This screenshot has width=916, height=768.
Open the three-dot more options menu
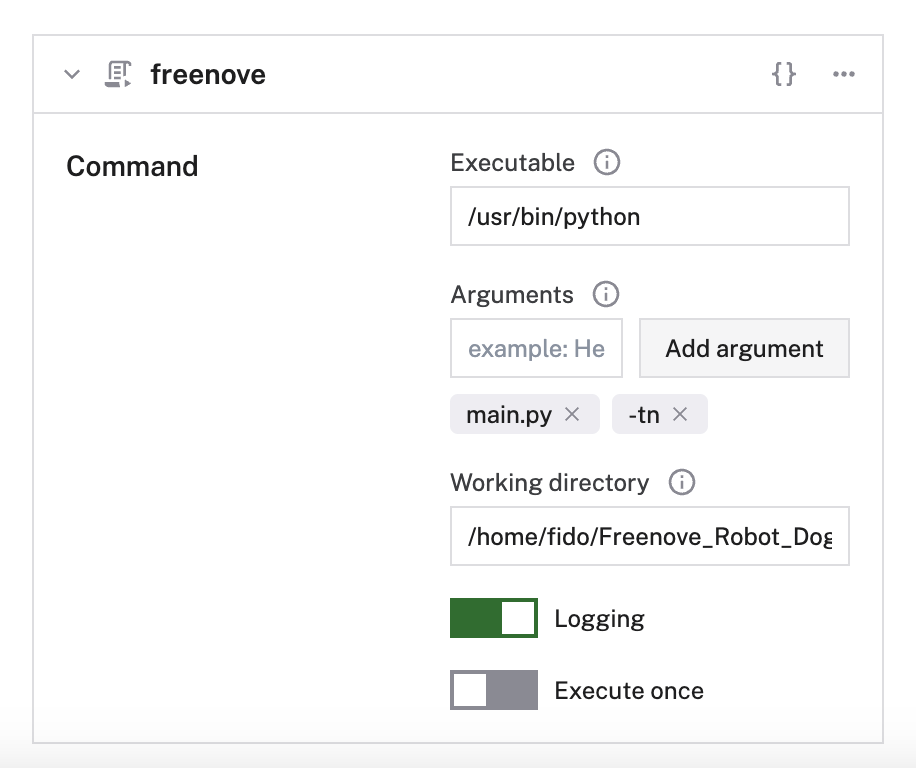(x=844, y=75)
